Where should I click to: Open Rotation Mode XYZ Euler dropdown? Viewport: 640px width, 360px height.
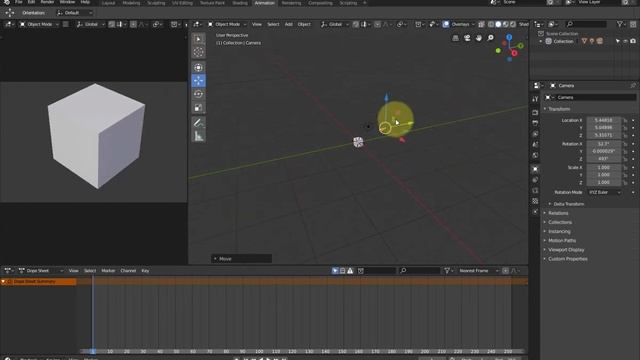(604, 192)
